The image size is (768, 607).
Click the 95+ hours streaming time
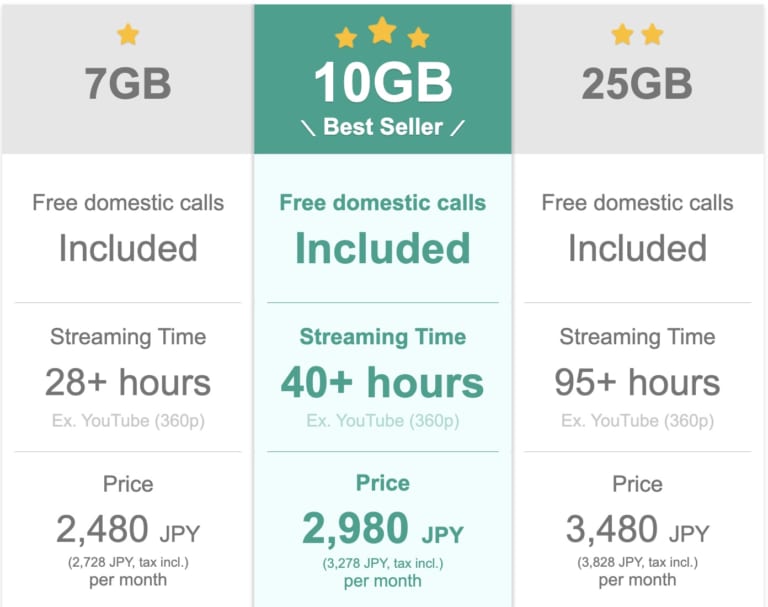click(x=637, y=382)
